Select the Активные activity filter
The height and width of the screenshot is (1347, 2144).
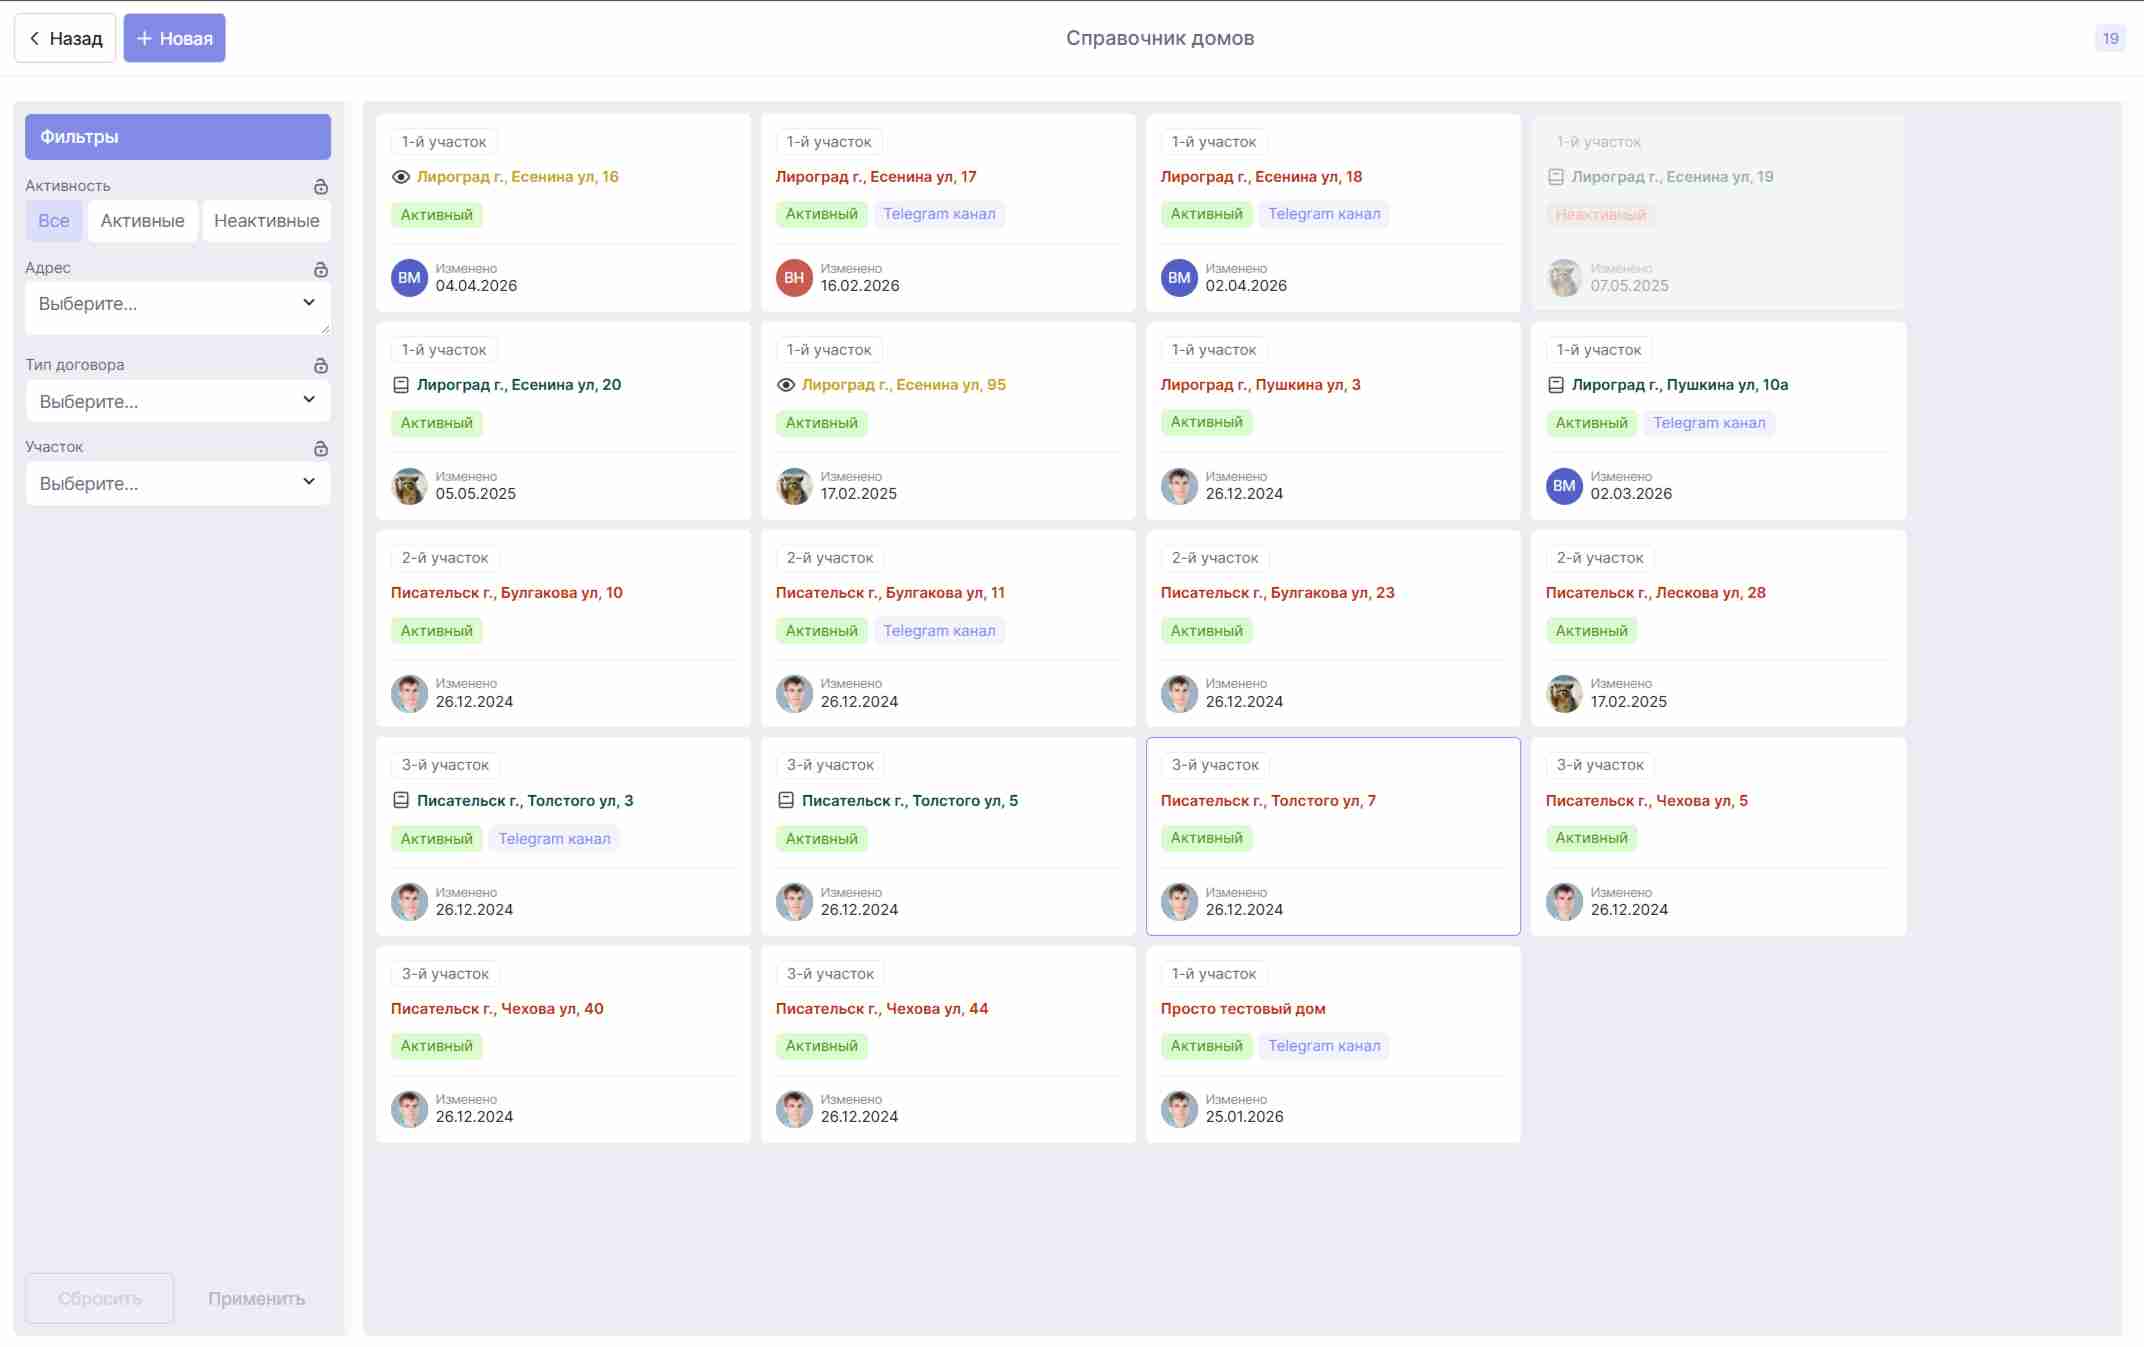pyautogui.click(x=142, y=221)
